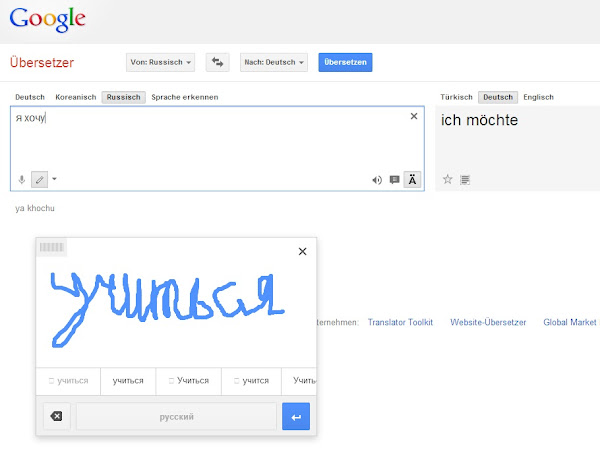600x454 pixels.
Task: Select Deutsch target language tab
Action: (x=498, y=97)
